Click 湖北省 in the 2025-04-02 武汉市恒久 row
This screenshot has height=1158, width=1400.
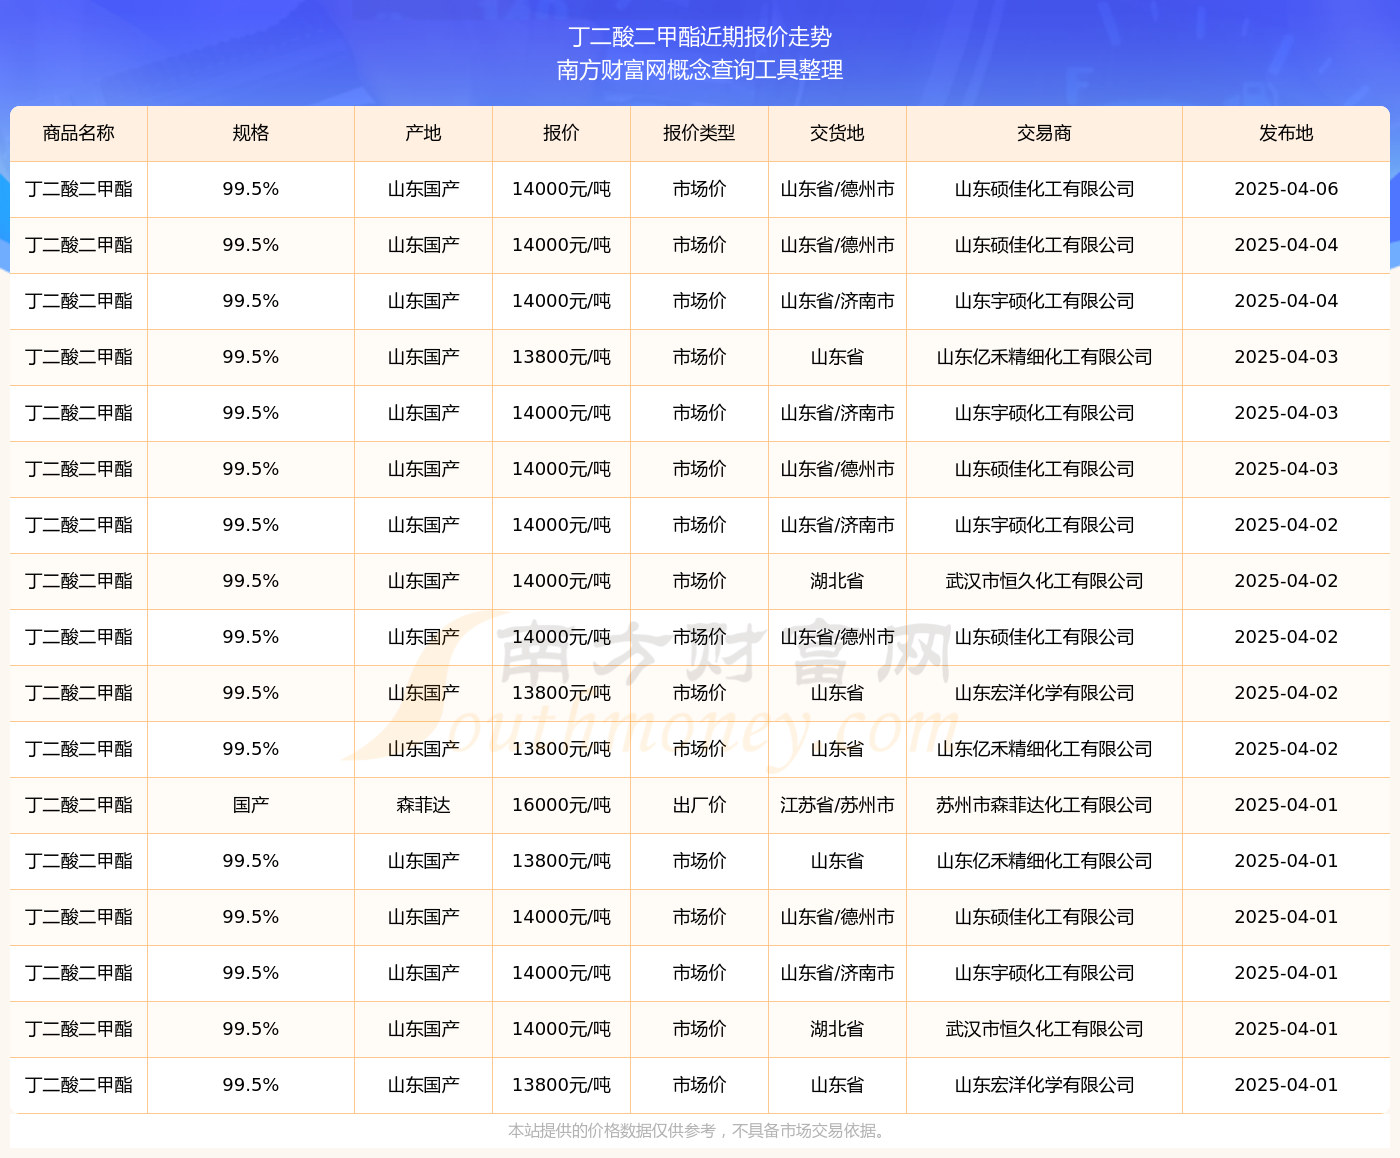click(837, 581)
